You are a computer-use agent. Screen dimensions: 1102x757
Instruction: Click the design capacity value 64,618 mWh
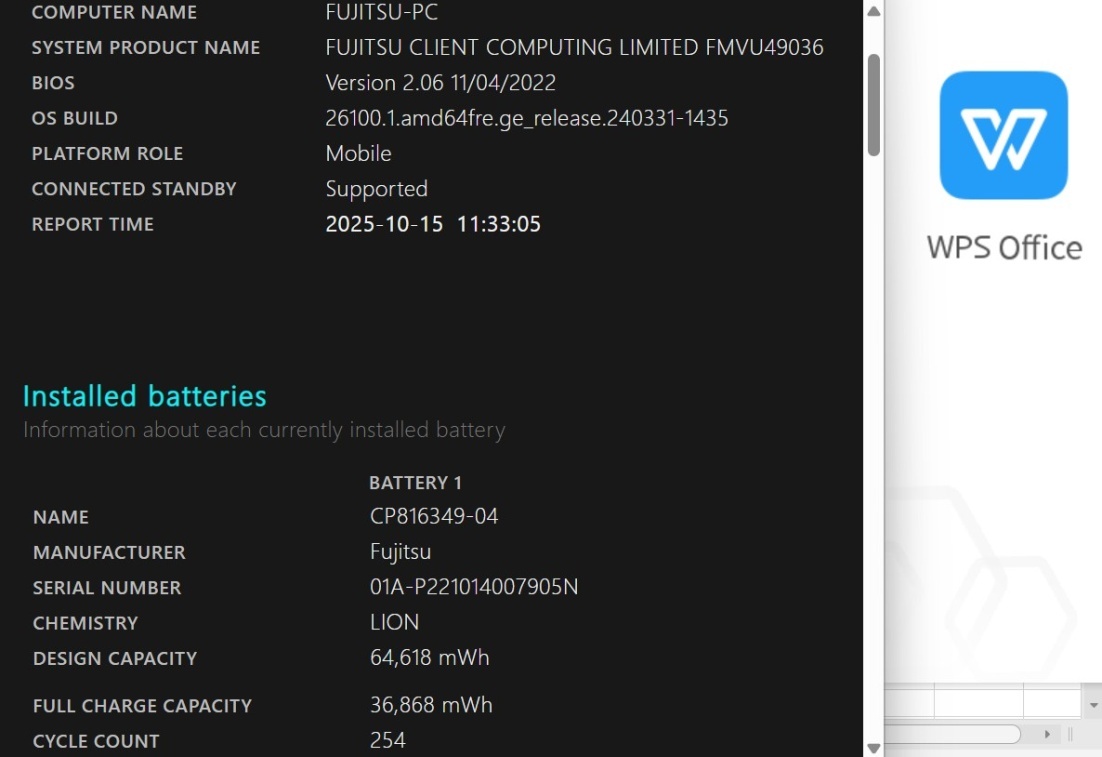(x=429, y=658)
